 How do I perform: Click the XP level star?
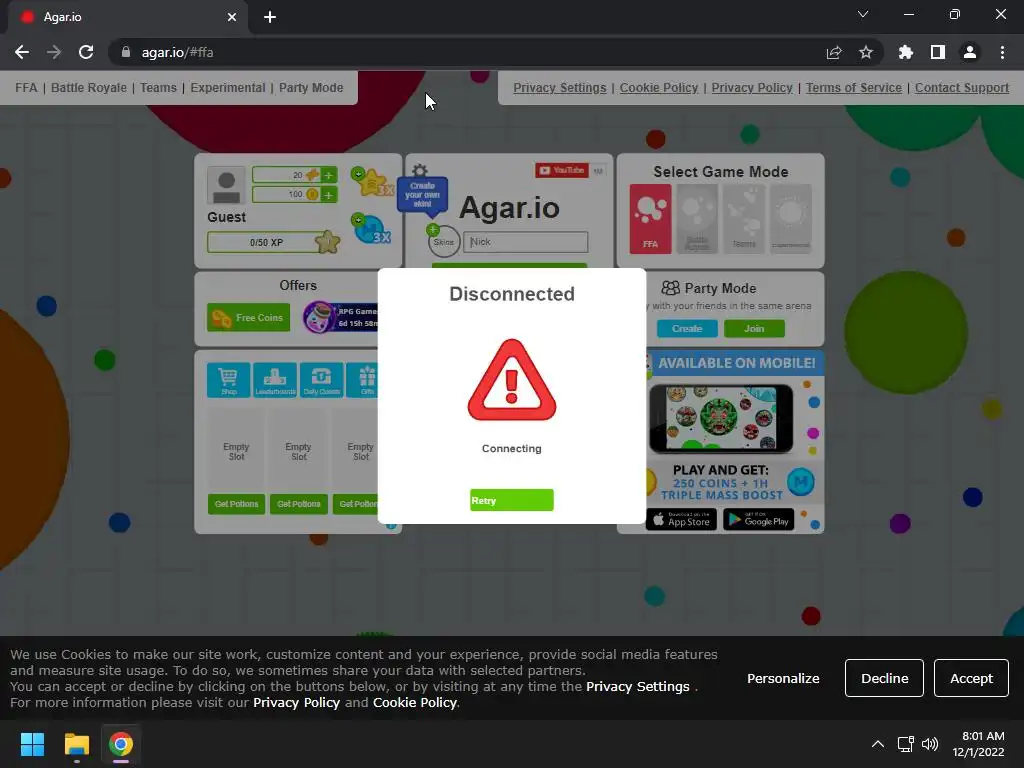[x=327, y=242]
